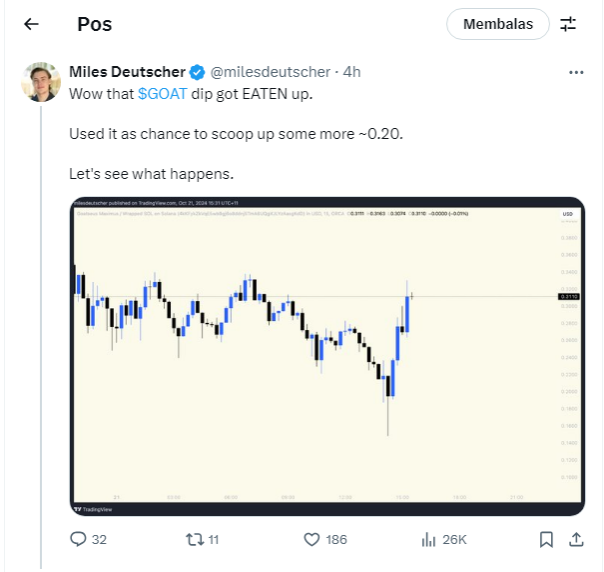Repost the tweet with the retweet icon
The width and height of the screenshot is (604, 572).
click(x=195, y=539)
